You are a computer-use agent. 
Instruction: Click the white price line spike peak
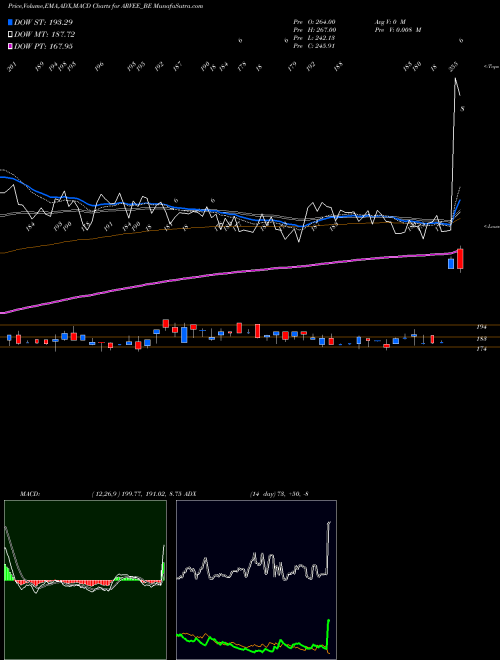pos(456,79)
